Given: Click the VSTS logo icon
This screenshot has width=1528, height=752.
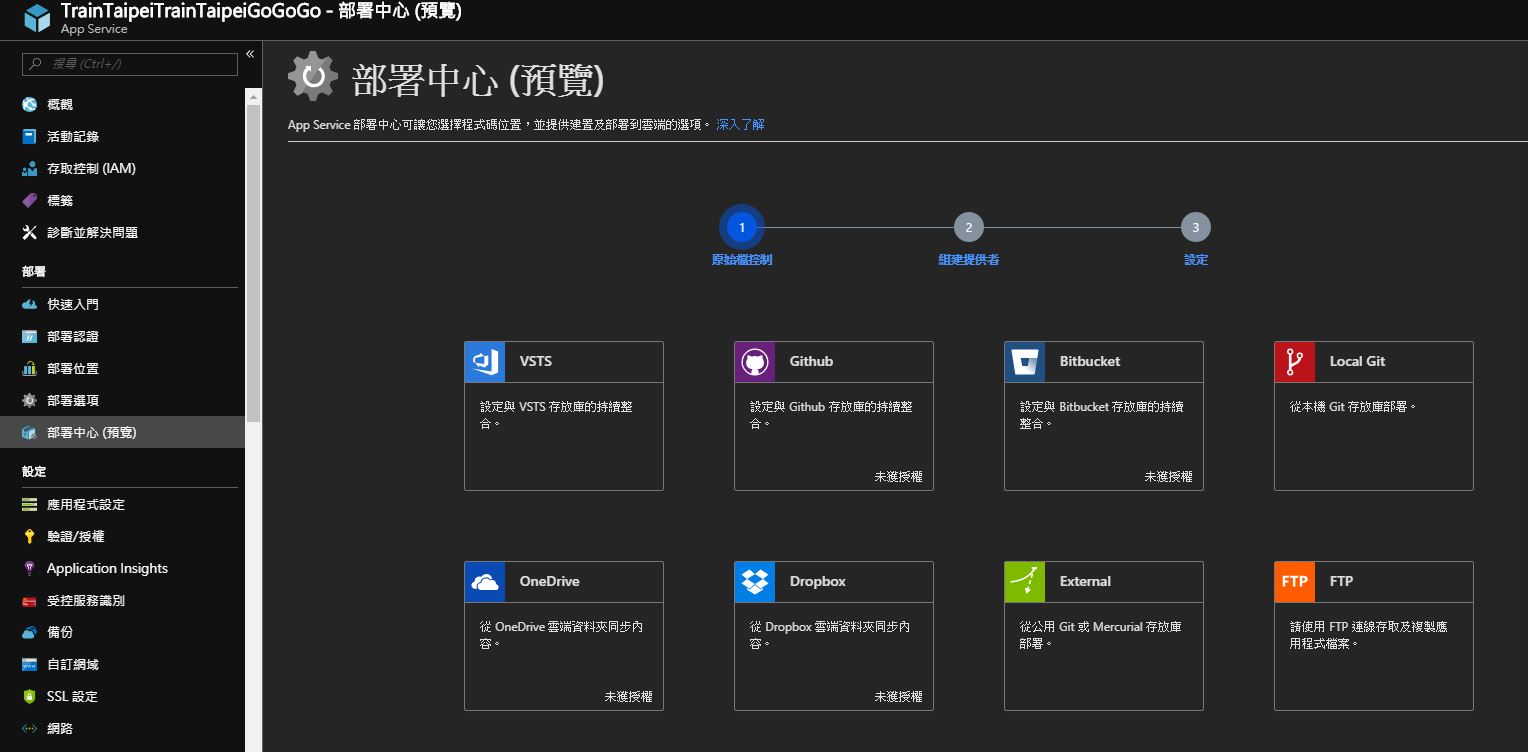Looking at the screenshot, I should pyautogui.click(x=485, y=362).
